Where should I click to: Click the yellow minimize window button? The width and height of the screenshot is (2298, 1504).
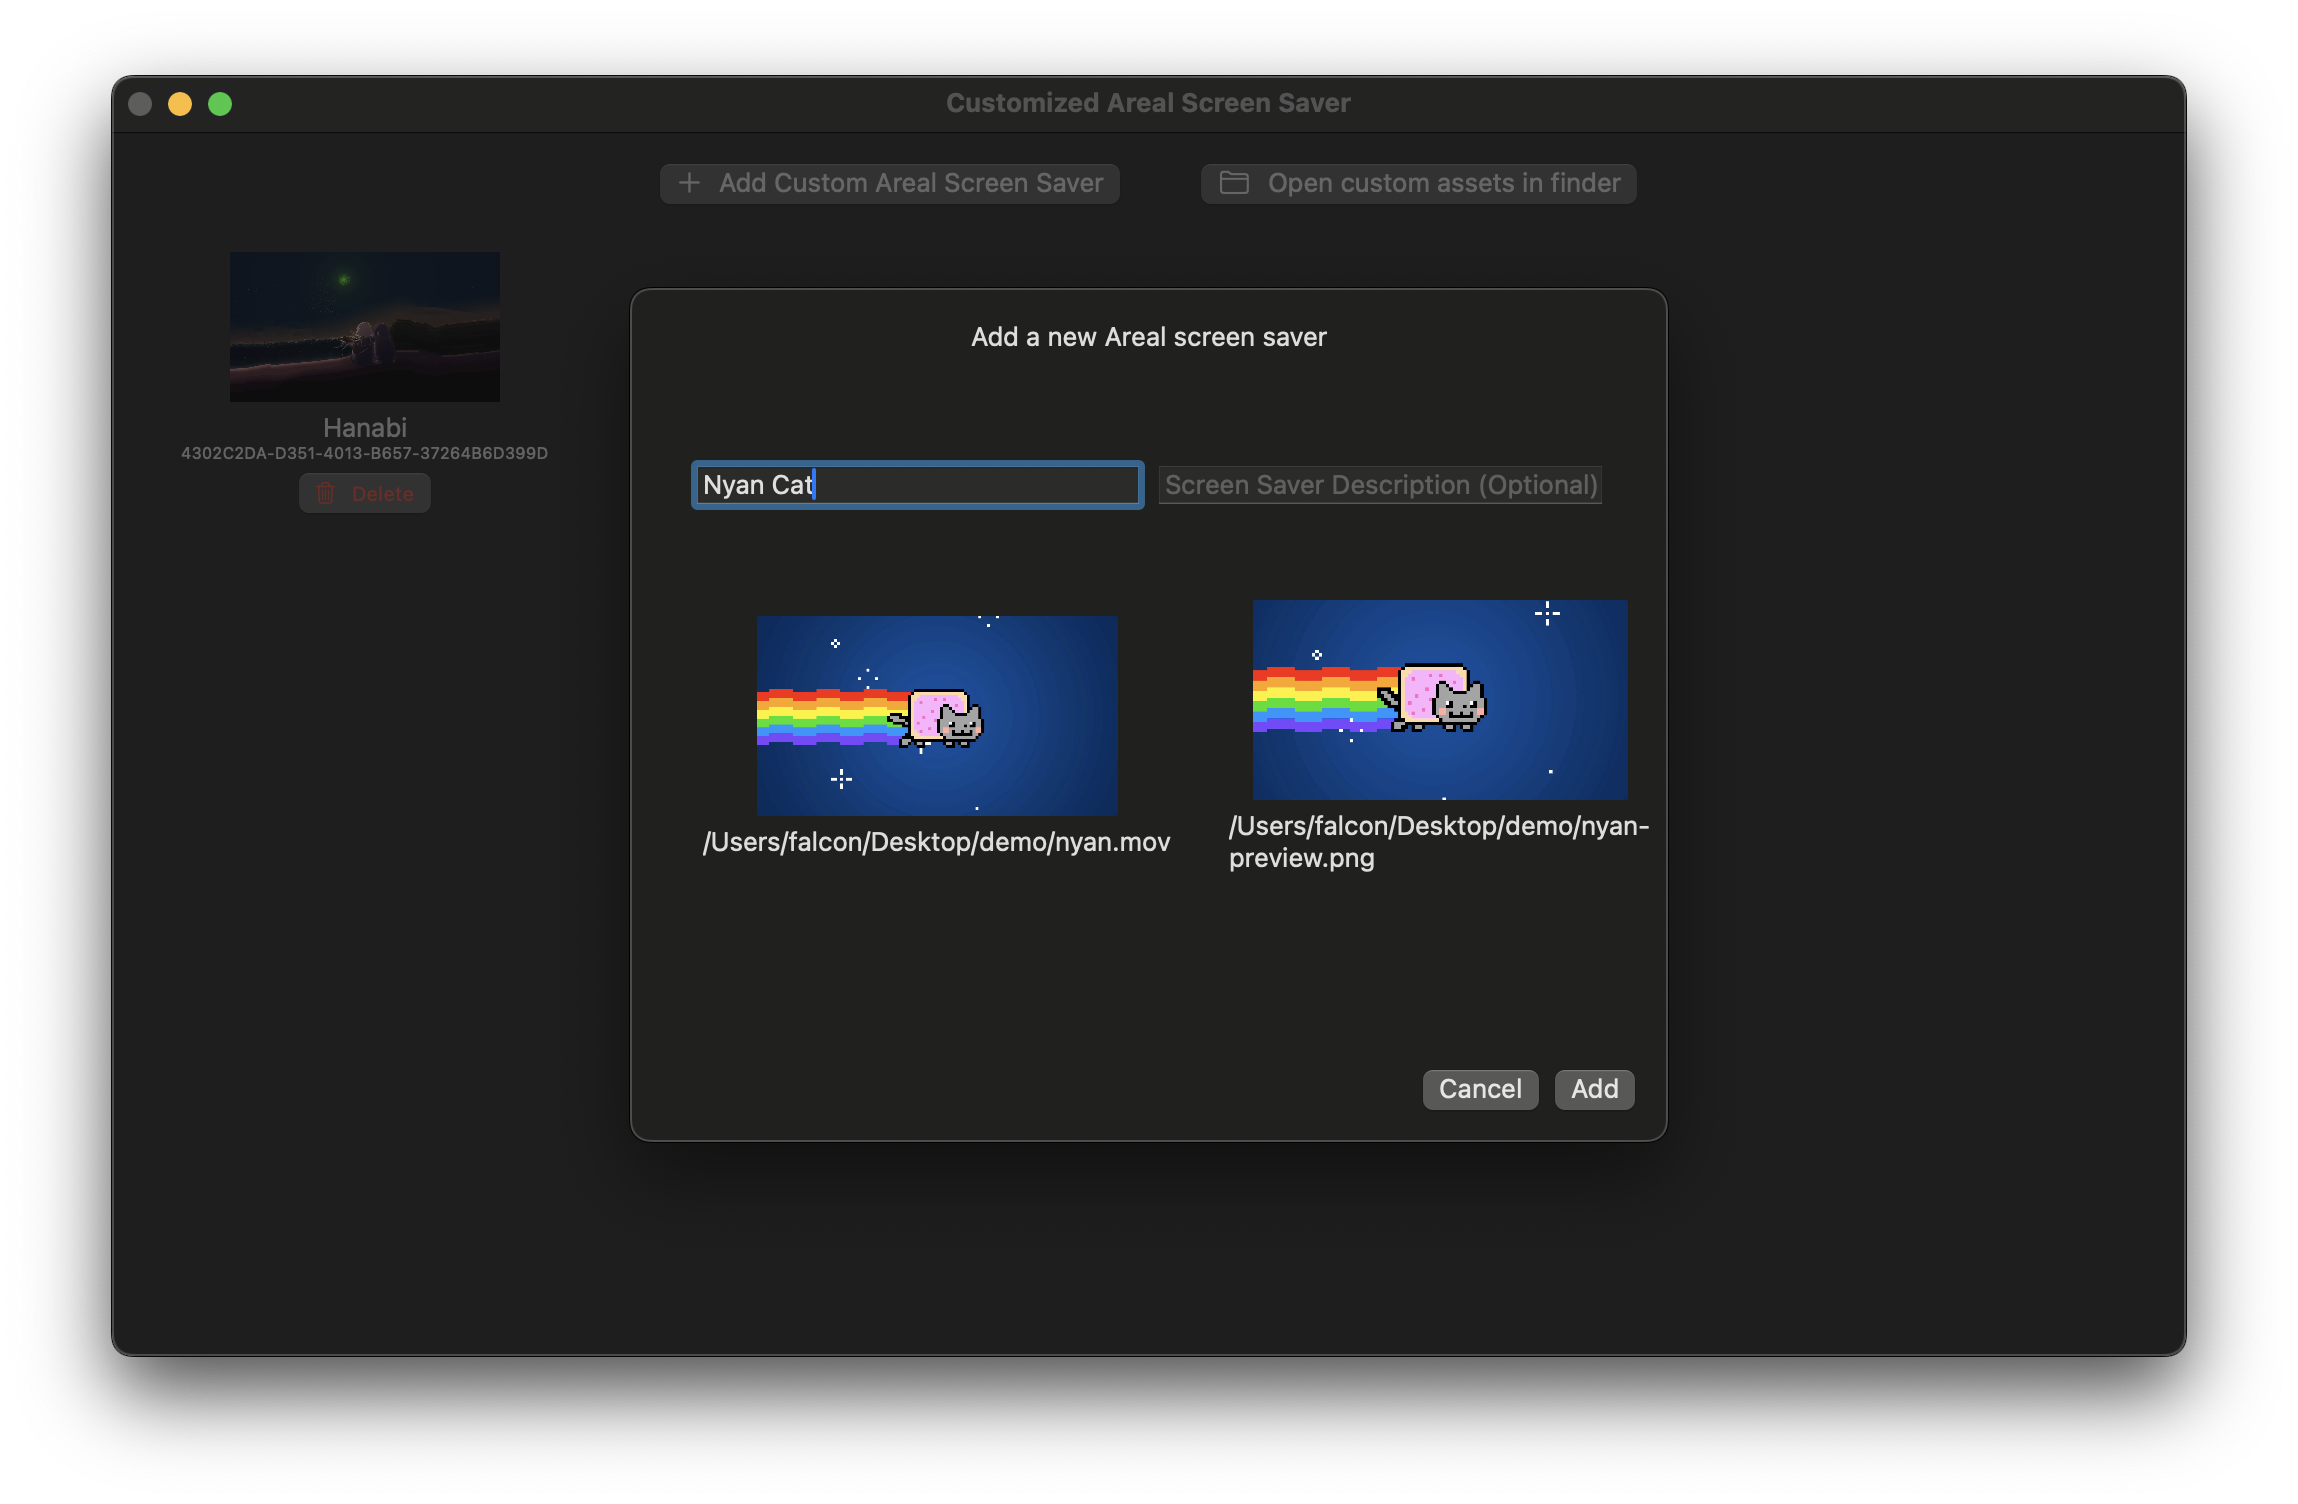coord(180,104)
